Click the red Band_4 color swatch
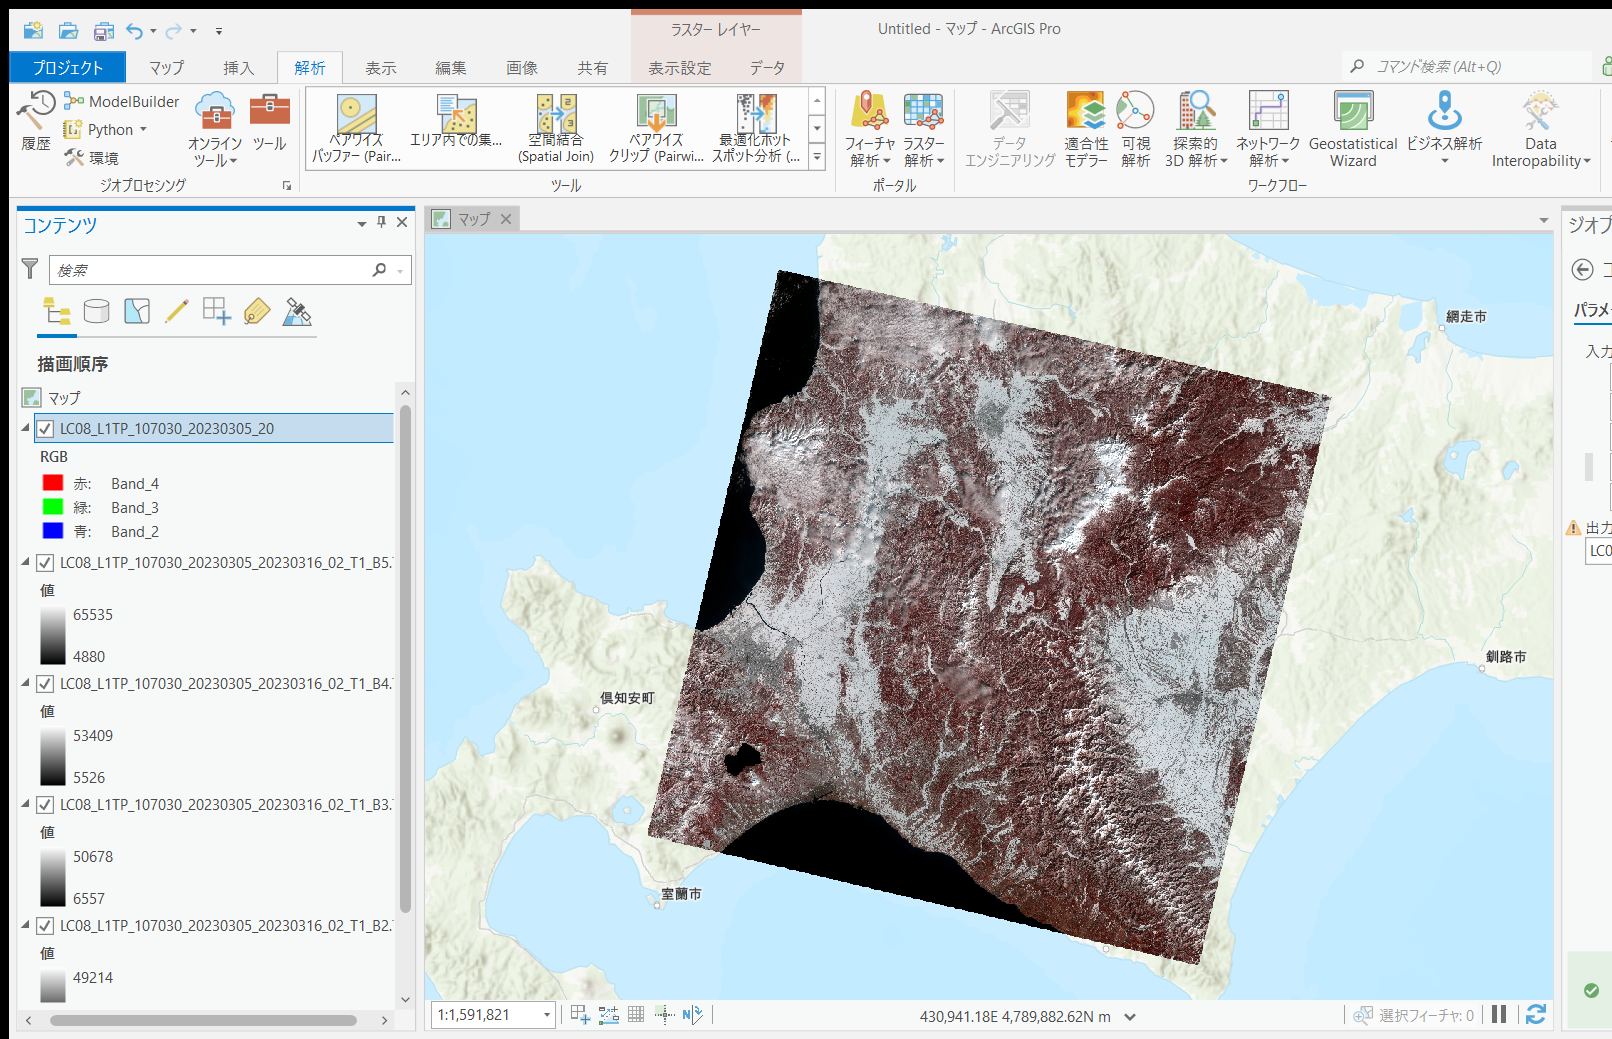 [x=54, y=483]
